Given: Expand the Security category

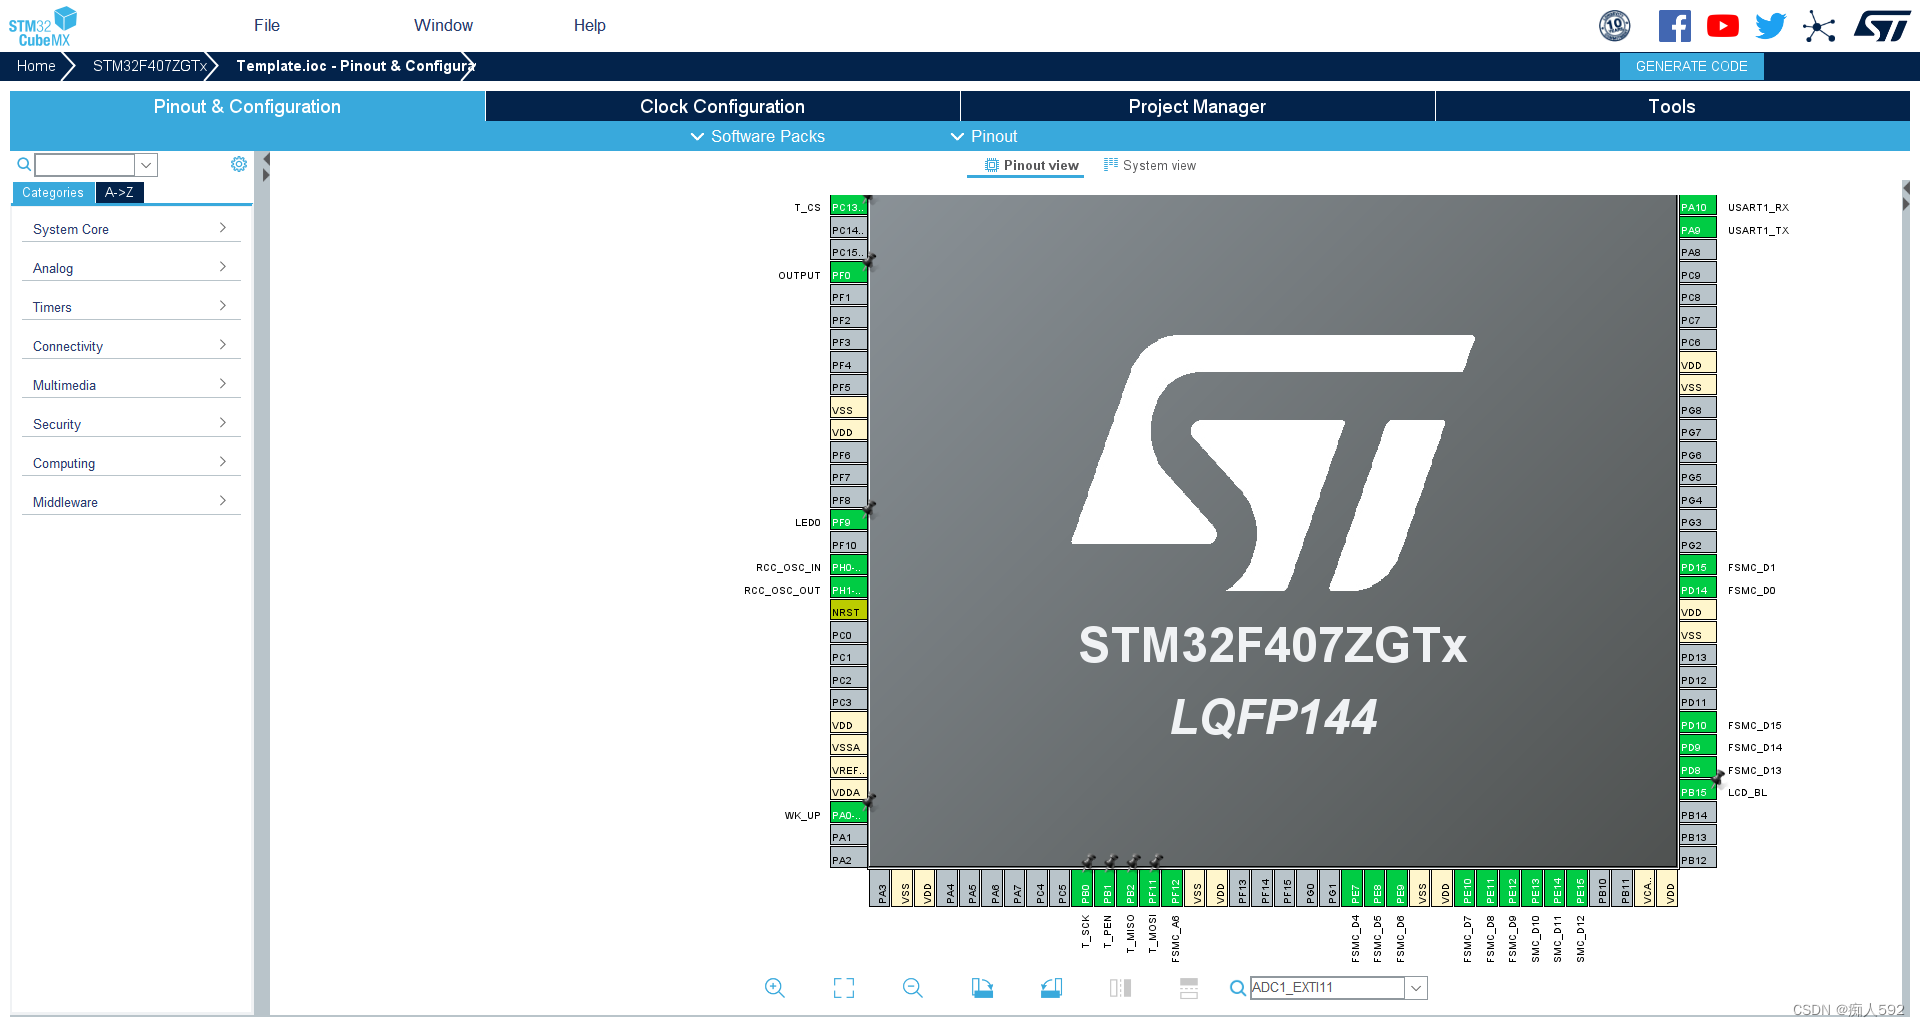Looking at the screenshot, I should pos(131,424).
